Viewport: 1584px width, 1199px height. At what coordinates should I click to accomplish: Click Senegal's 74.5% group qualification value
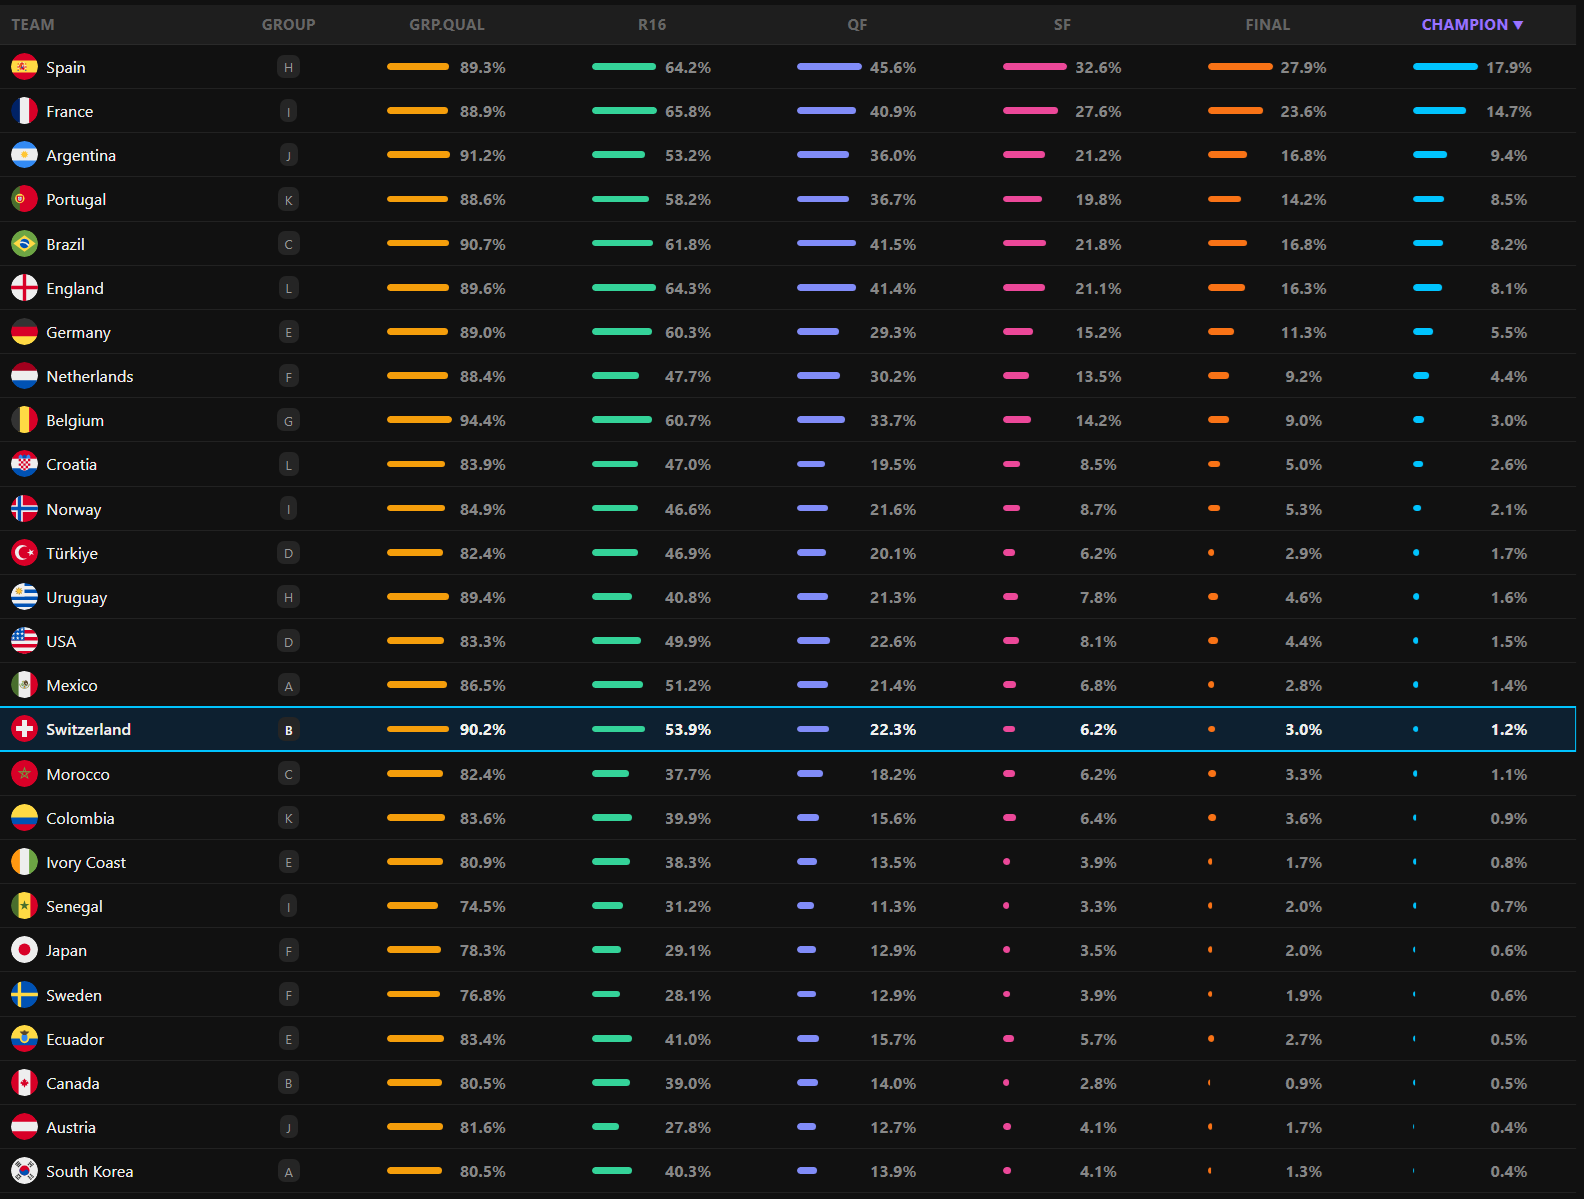click(482, 906)
